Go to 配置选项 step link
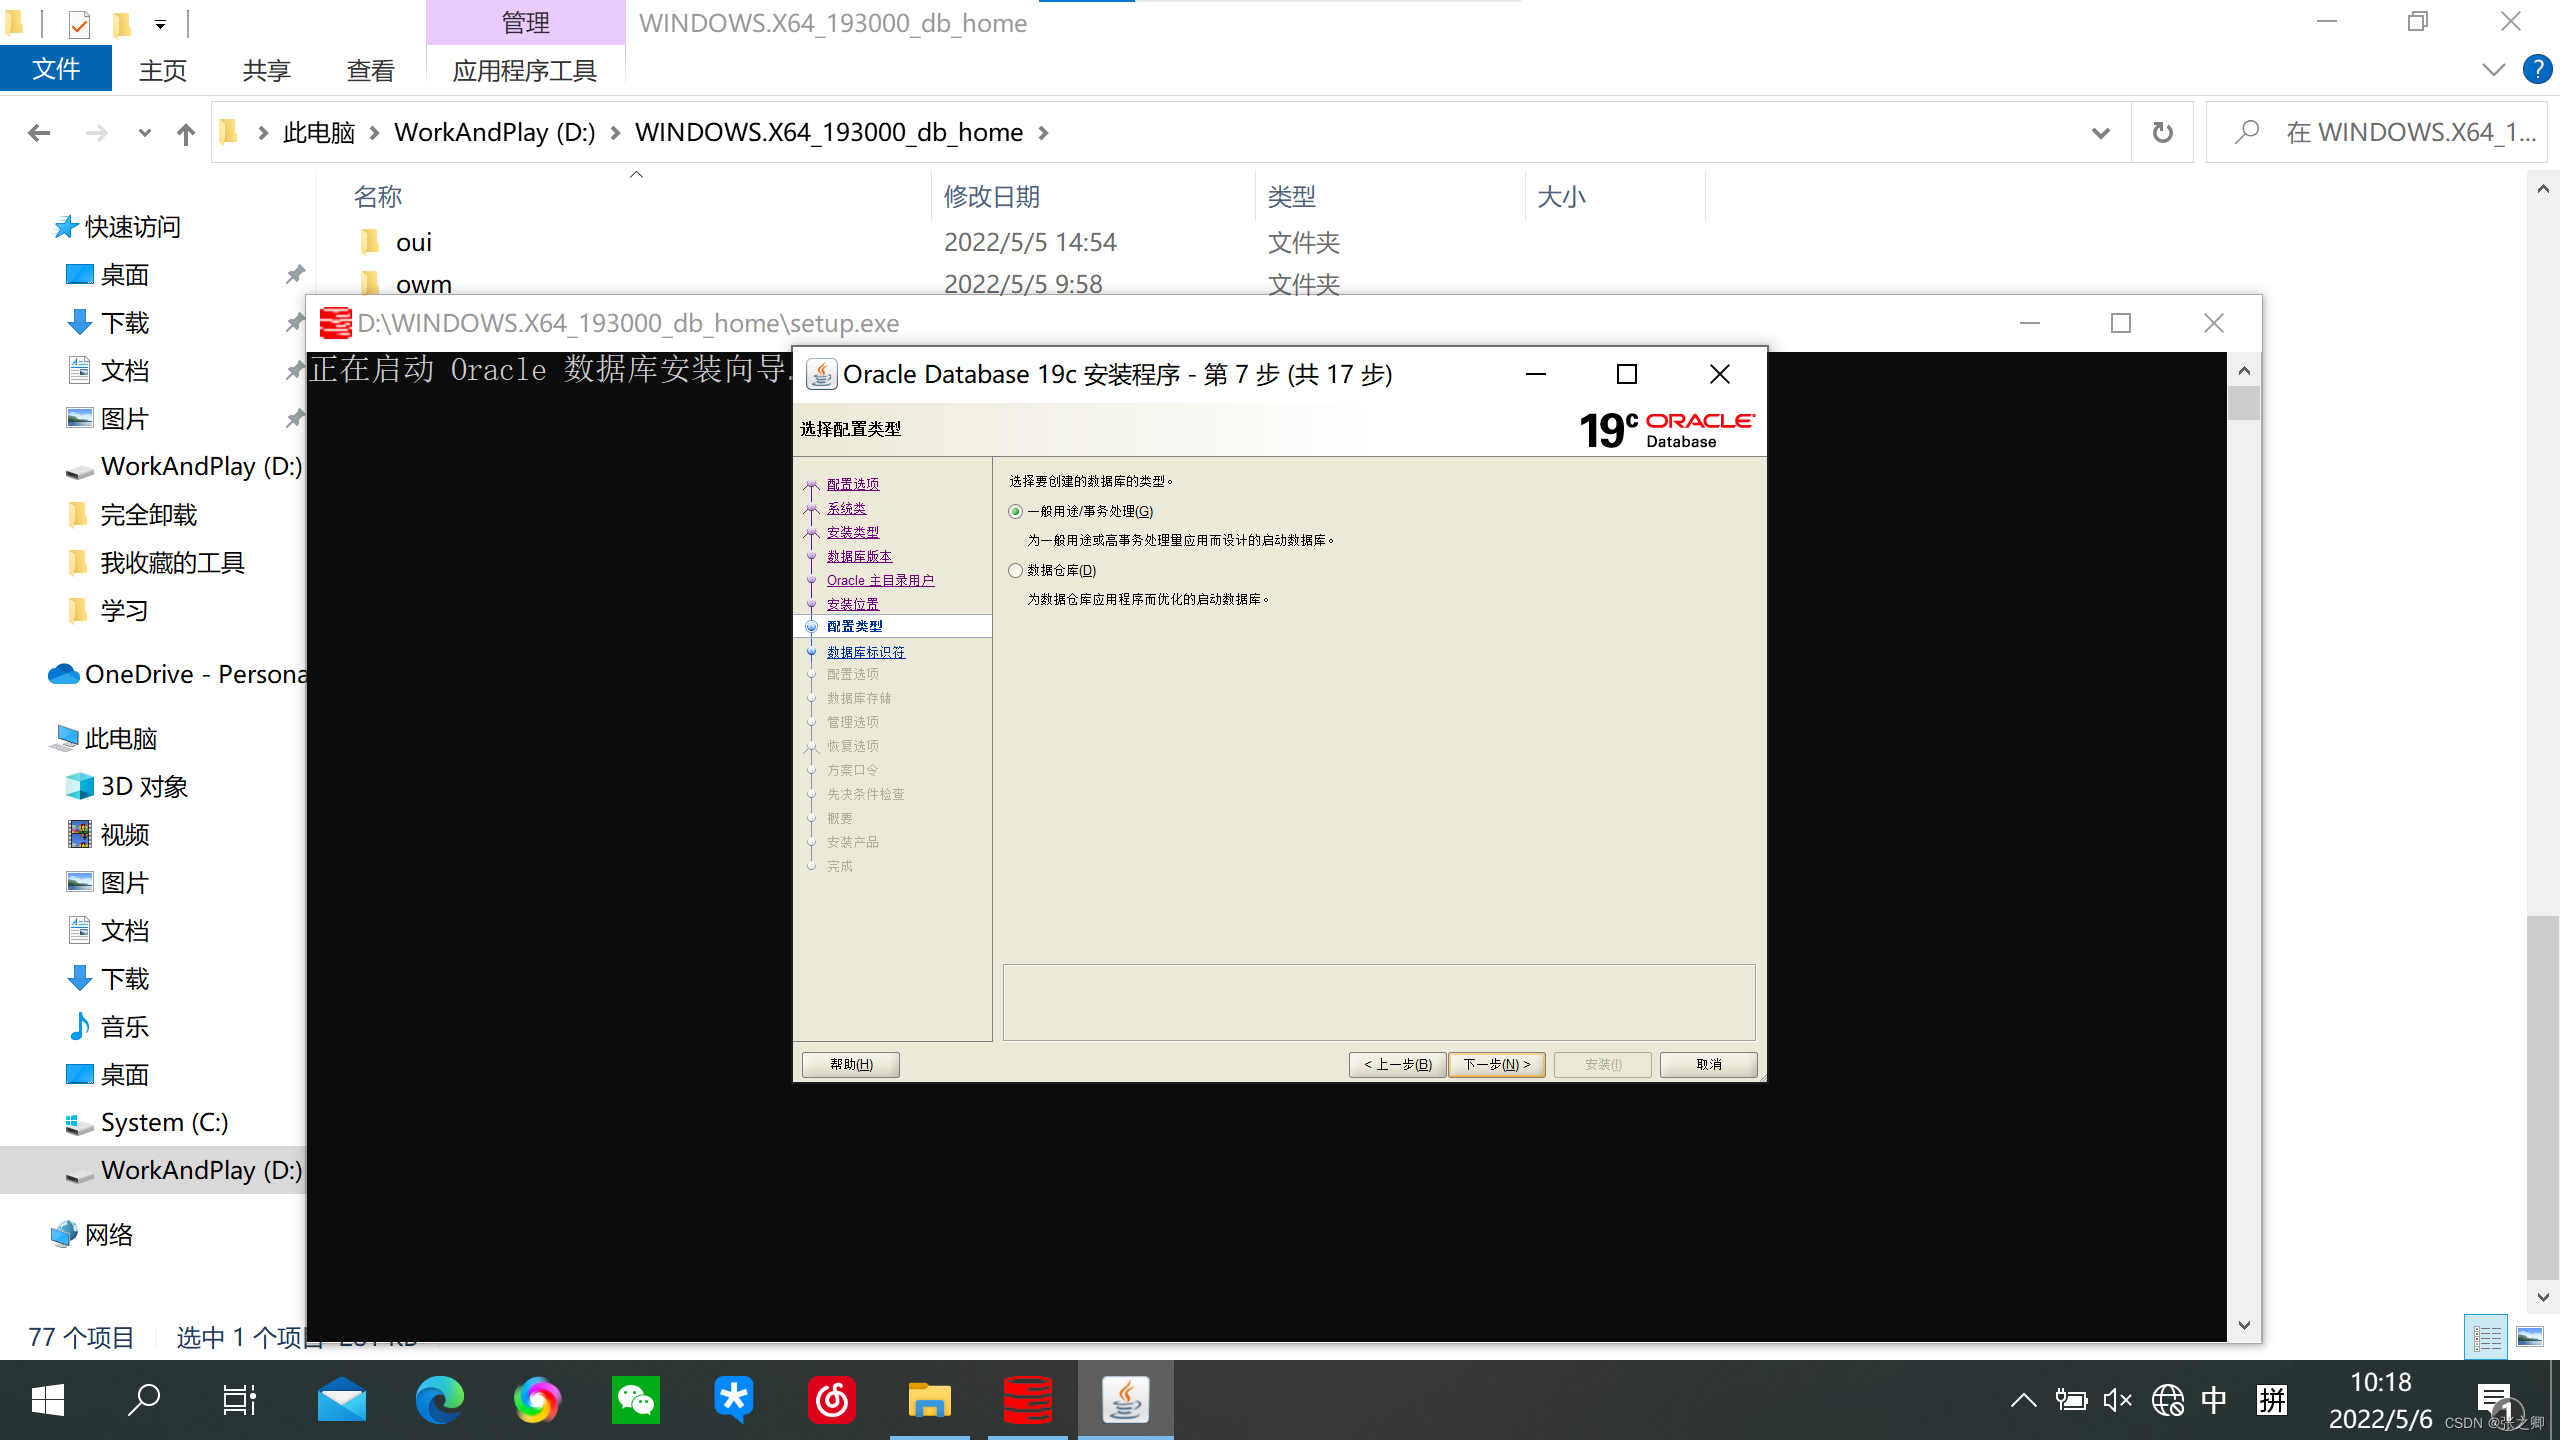 point(853,484)
